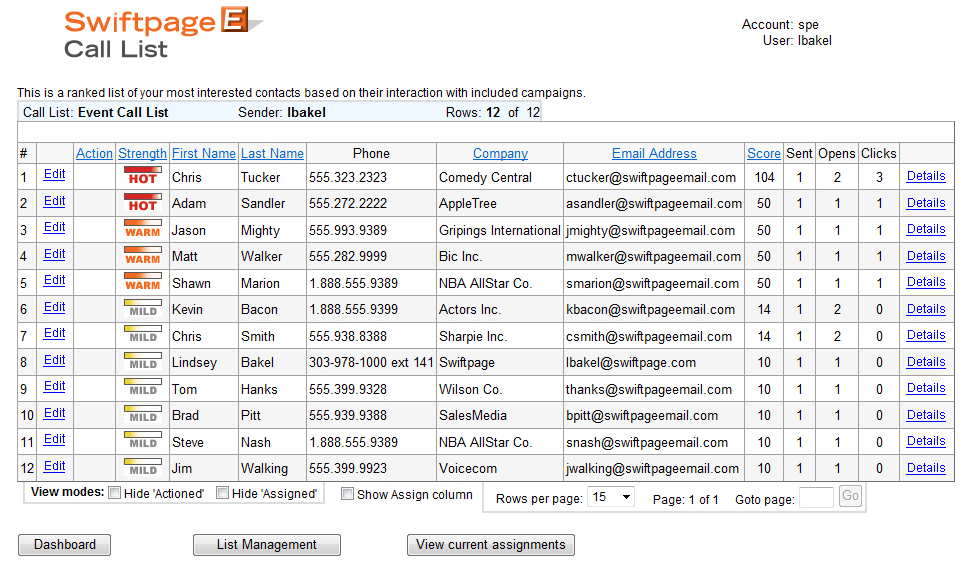This screenshot has height=573, width=970.
Task: Edit row 12 Jim Walking
Action: point(54,466)
